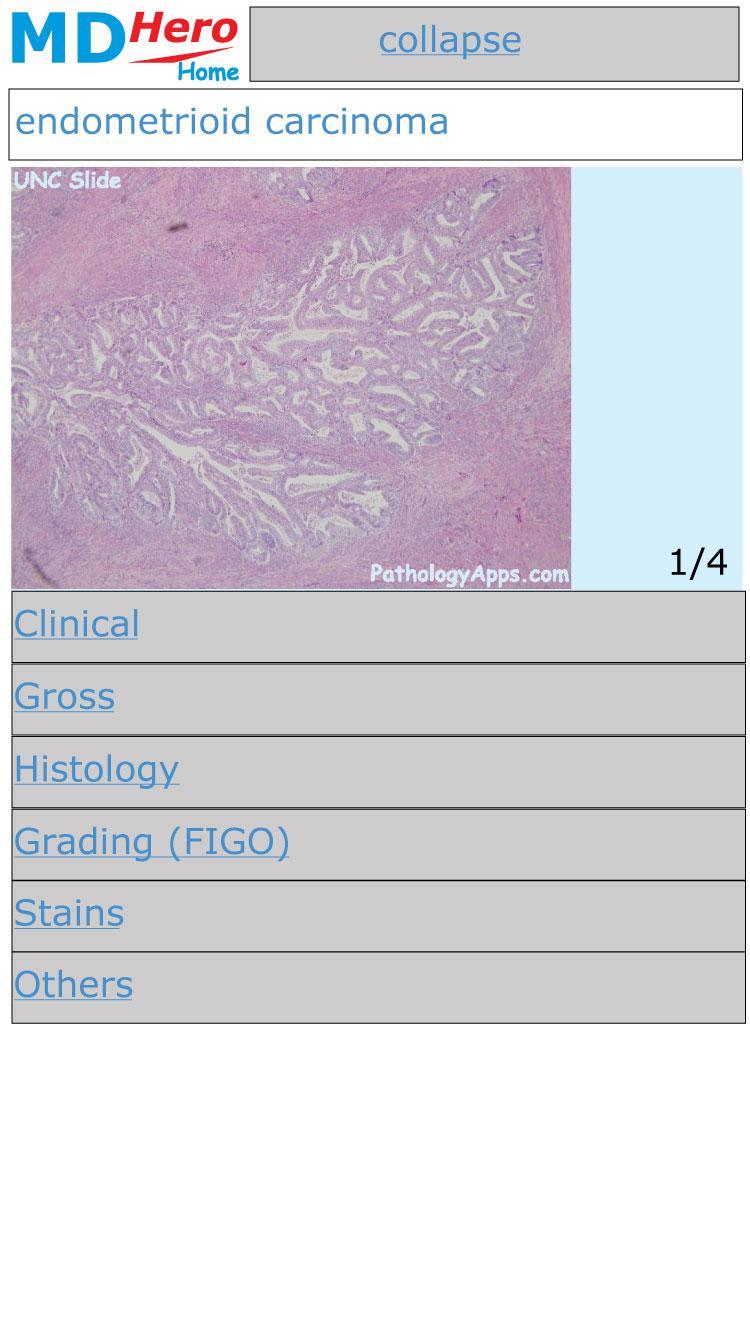750x1334 pixels.
Task: Show the Others section
Action: click(73, 985)
